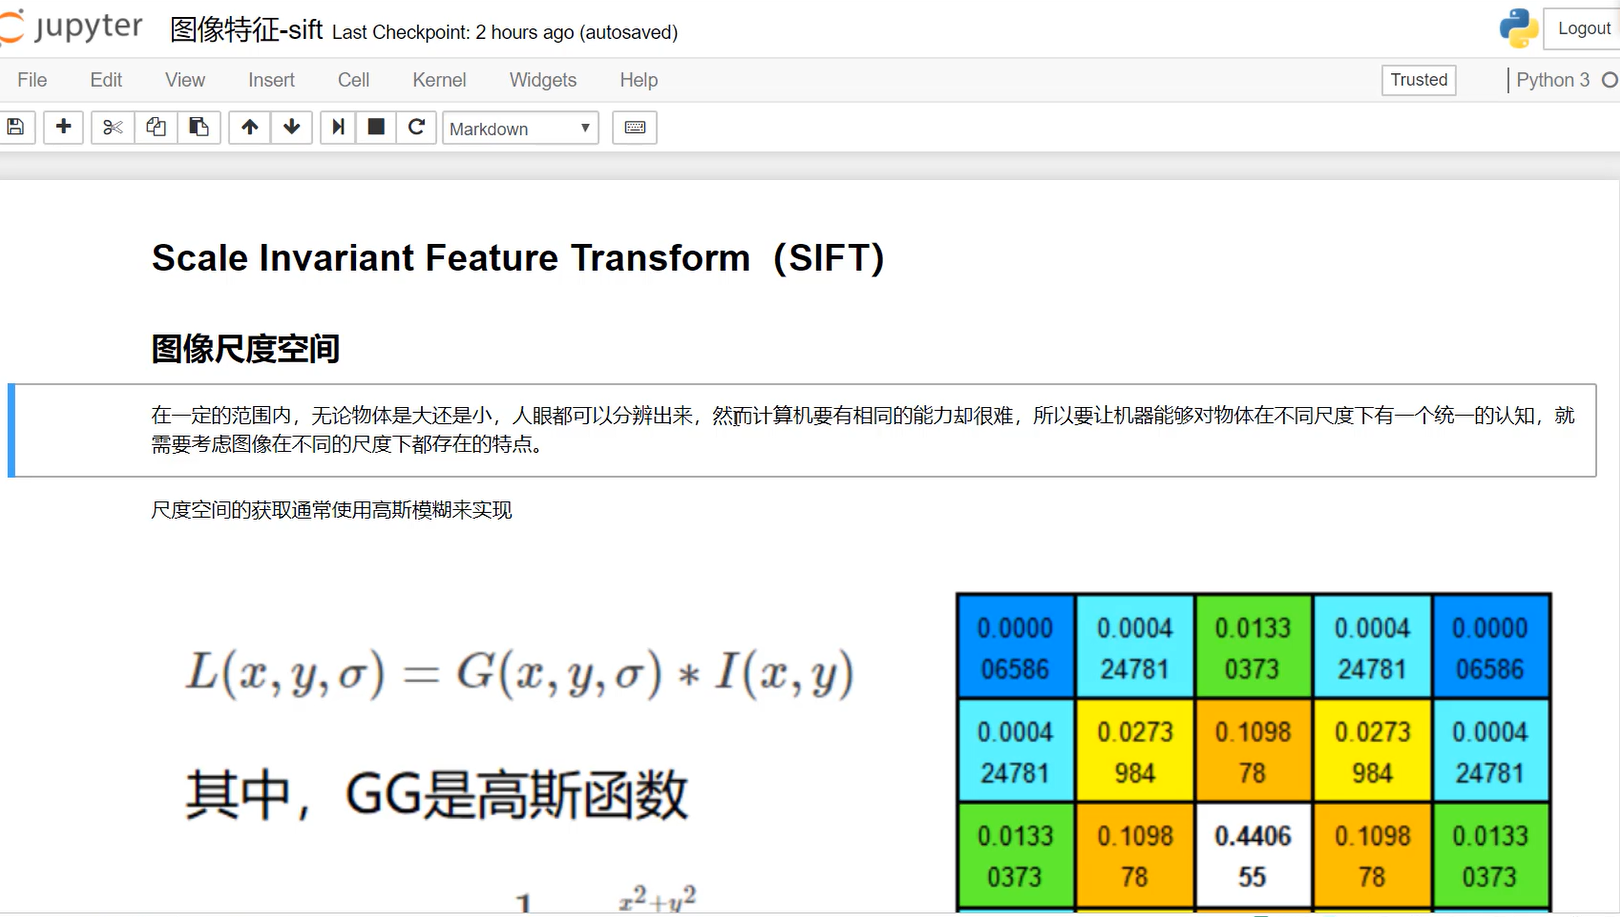1620x917 pixels.
Task: Open the Cell menu
Action: pos(353,80)
